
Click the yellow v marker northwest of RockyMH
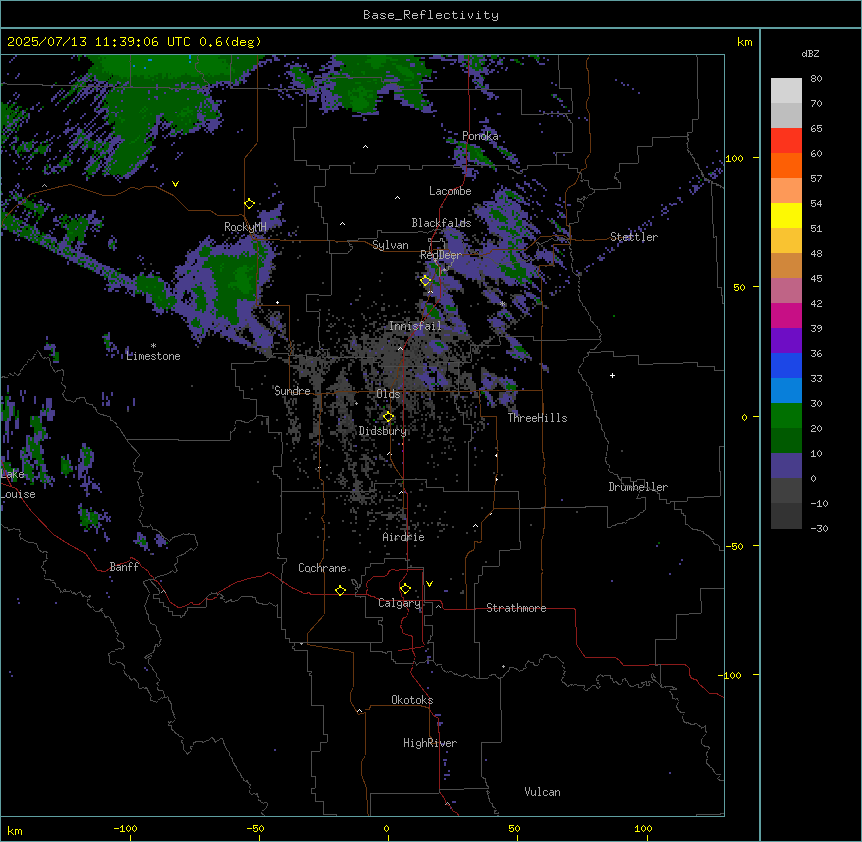[x=175, y=184]
